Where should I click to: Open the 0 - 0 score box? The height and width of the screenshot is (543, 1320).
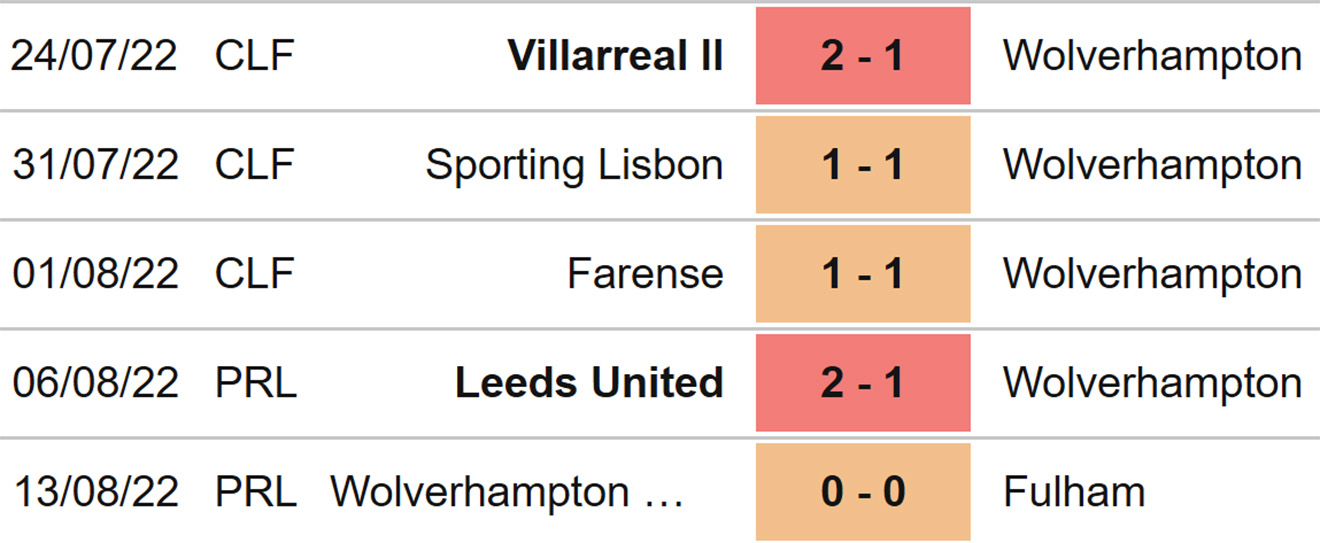[x=862, y=492]
